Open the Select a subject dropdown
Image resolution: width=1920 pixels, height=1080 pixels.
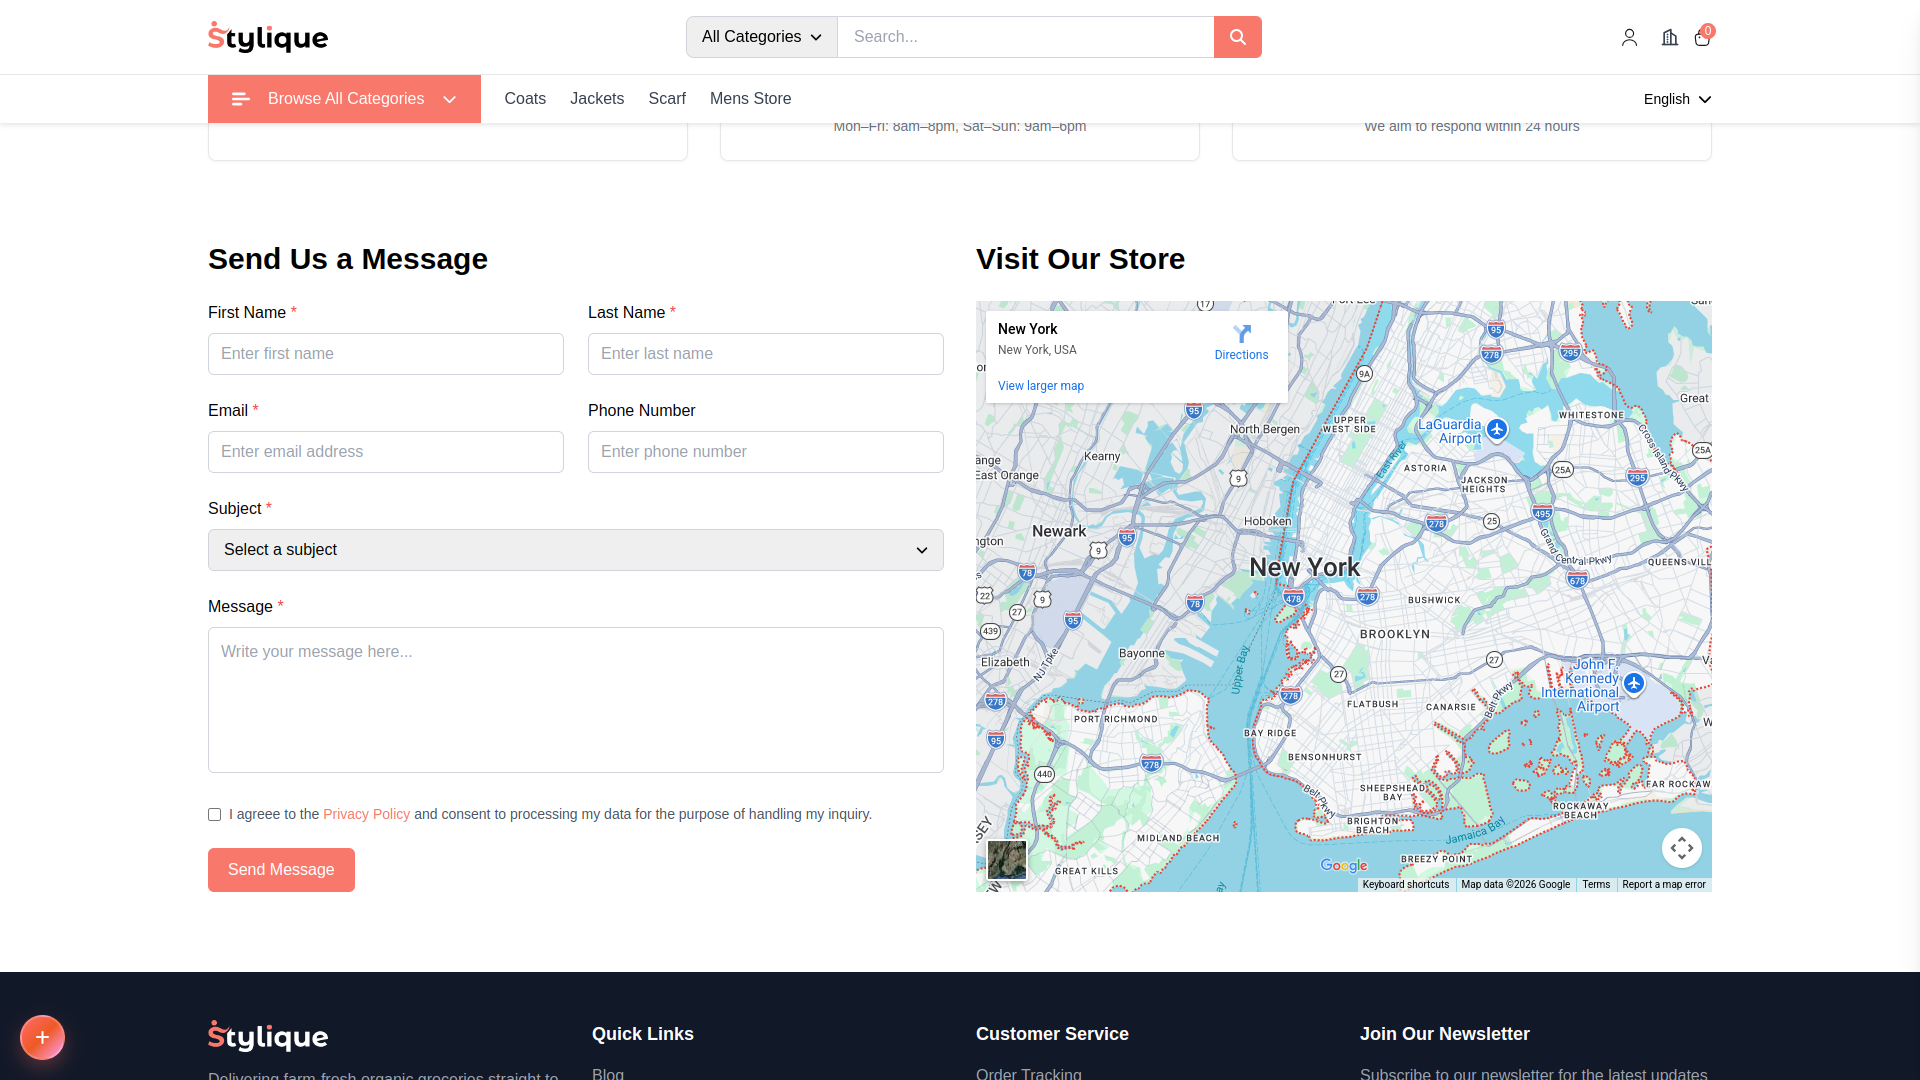tap(576, 550)
